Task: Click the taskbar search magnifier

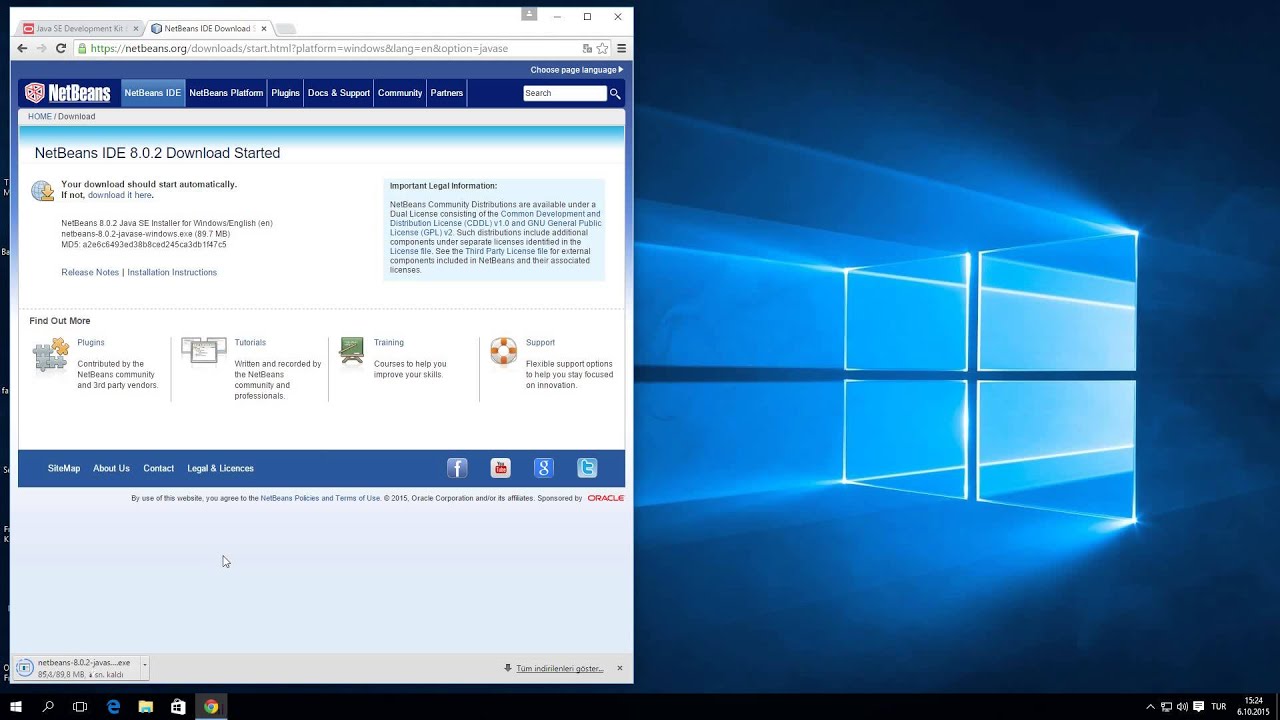Action: pyautogui.click(x=48, y=706)
